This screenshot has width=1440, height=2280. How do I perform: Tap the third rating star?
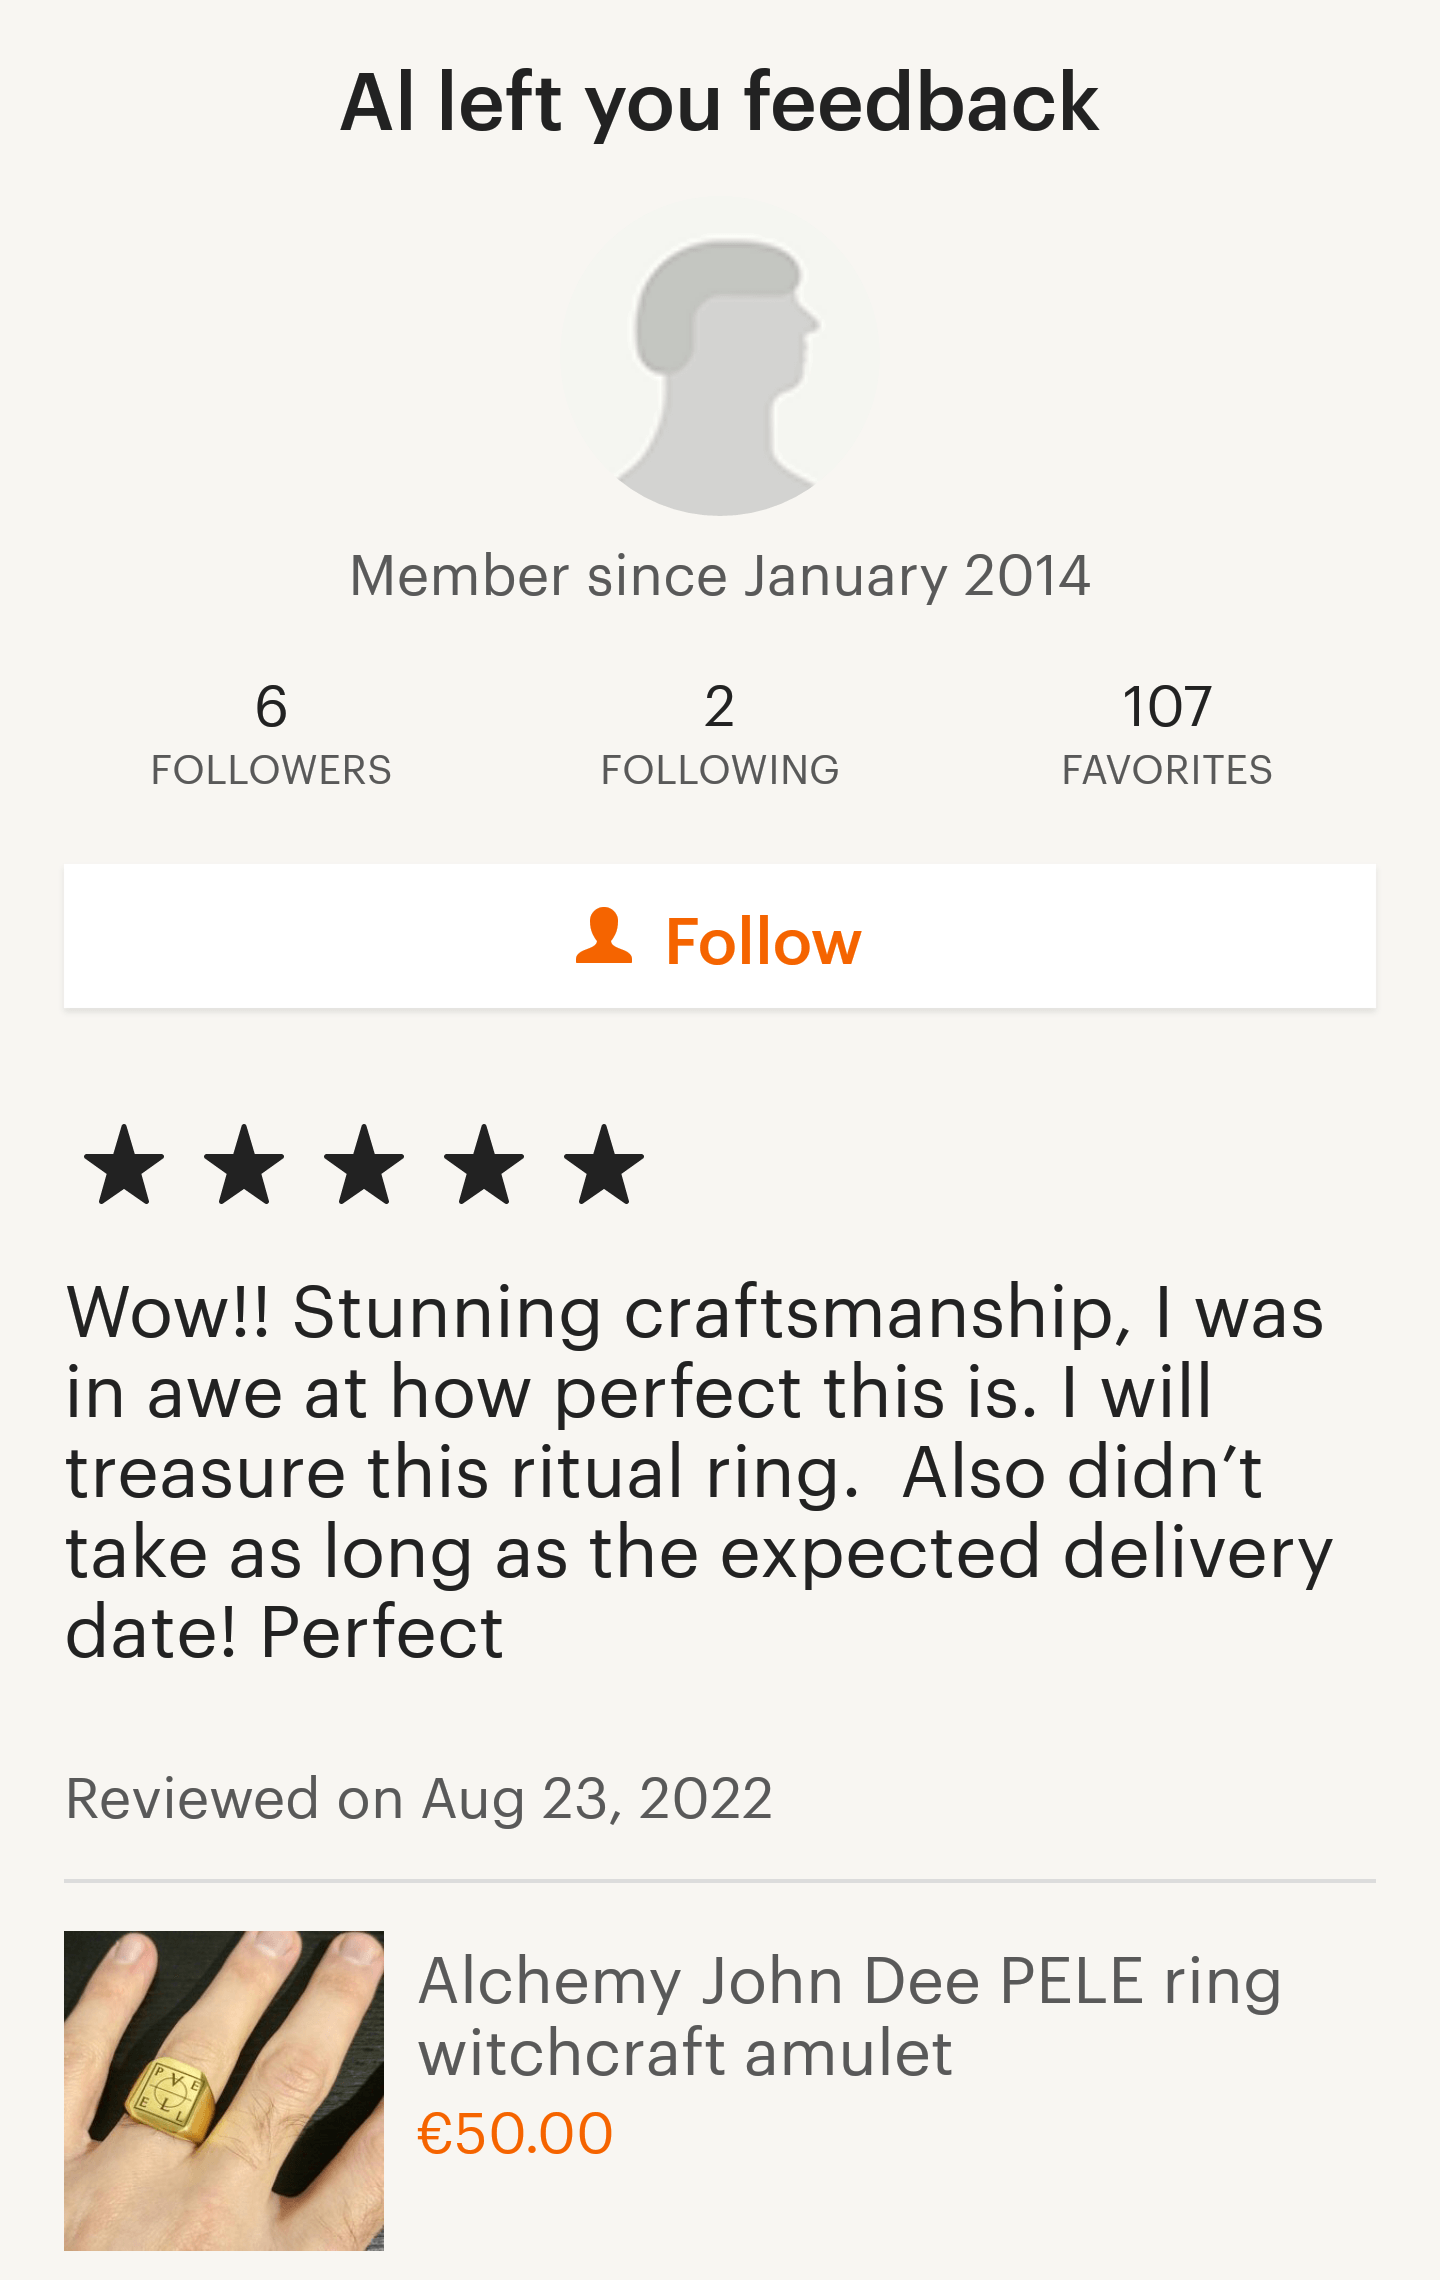(364, 1164)
